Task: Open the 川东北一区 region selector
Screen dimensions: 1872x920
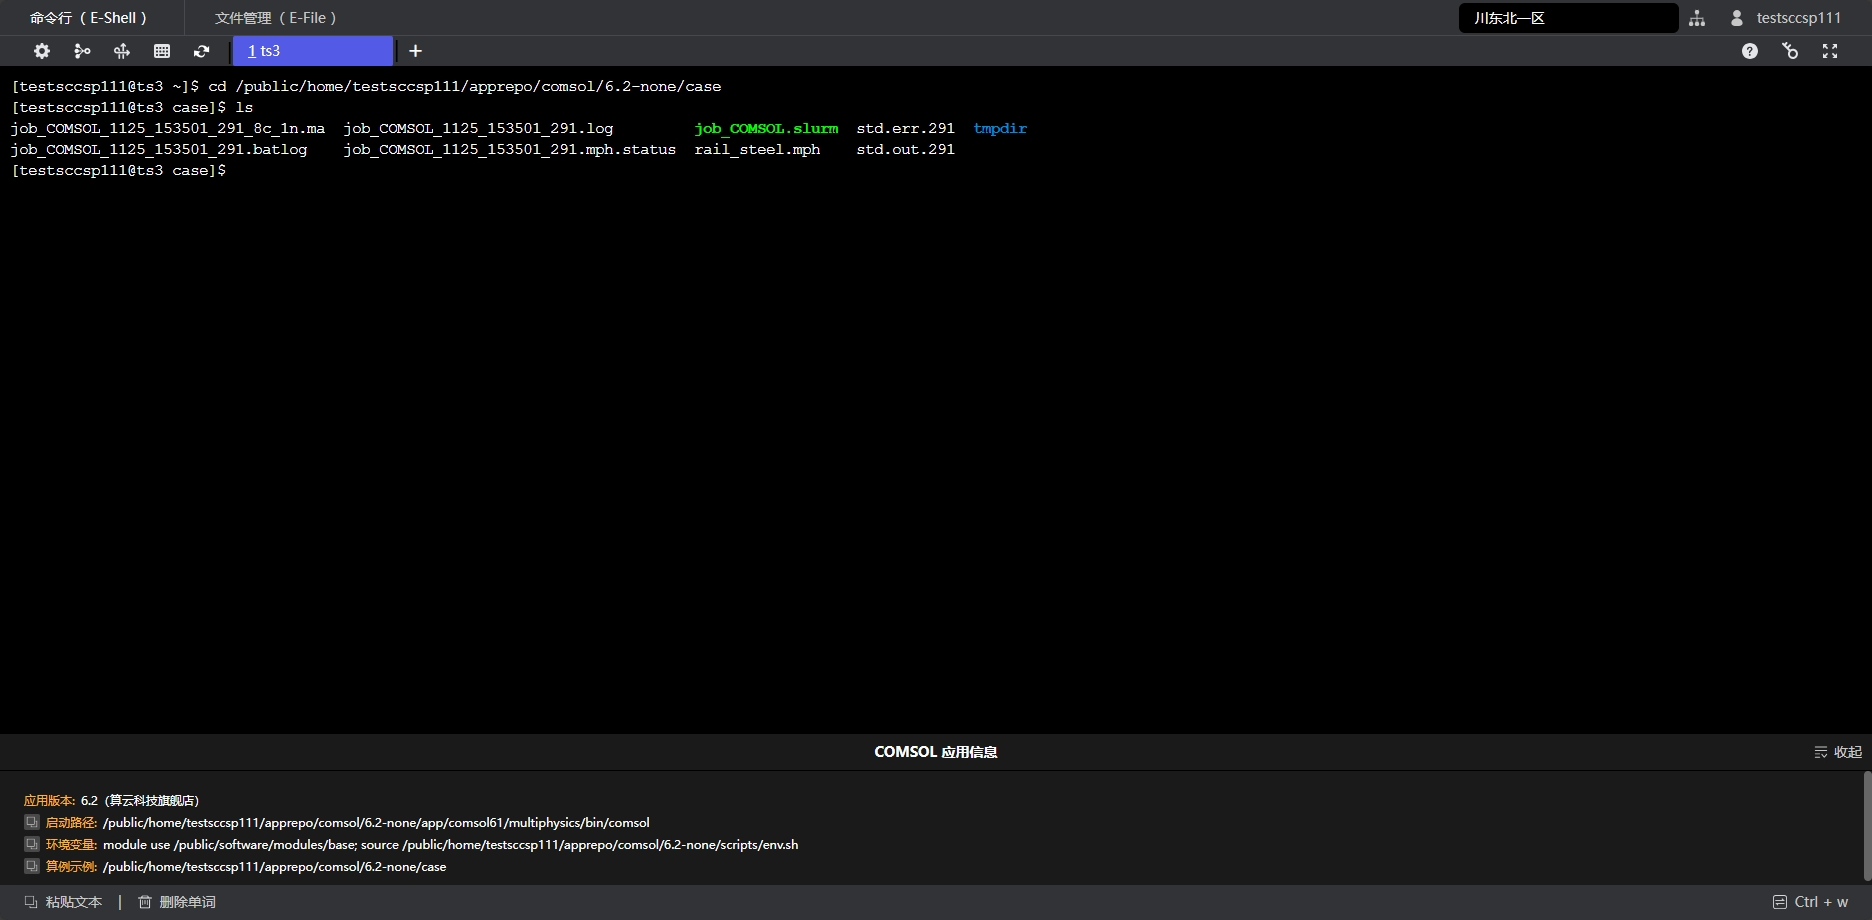Action: (x=1568, y=18)
